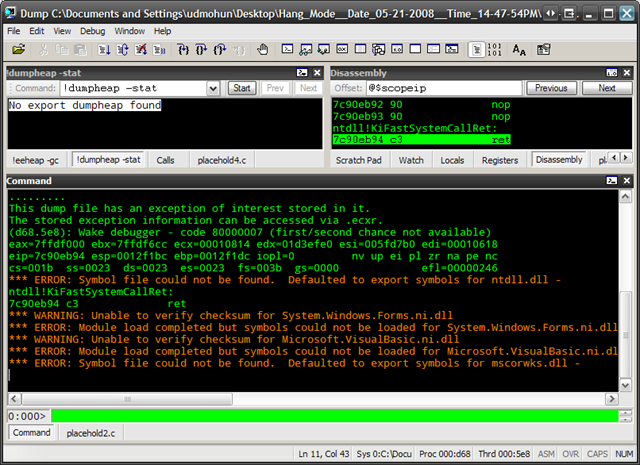Open the Disassembly window via toolbar icon
640x465 pixels.
tap(397, 50)
